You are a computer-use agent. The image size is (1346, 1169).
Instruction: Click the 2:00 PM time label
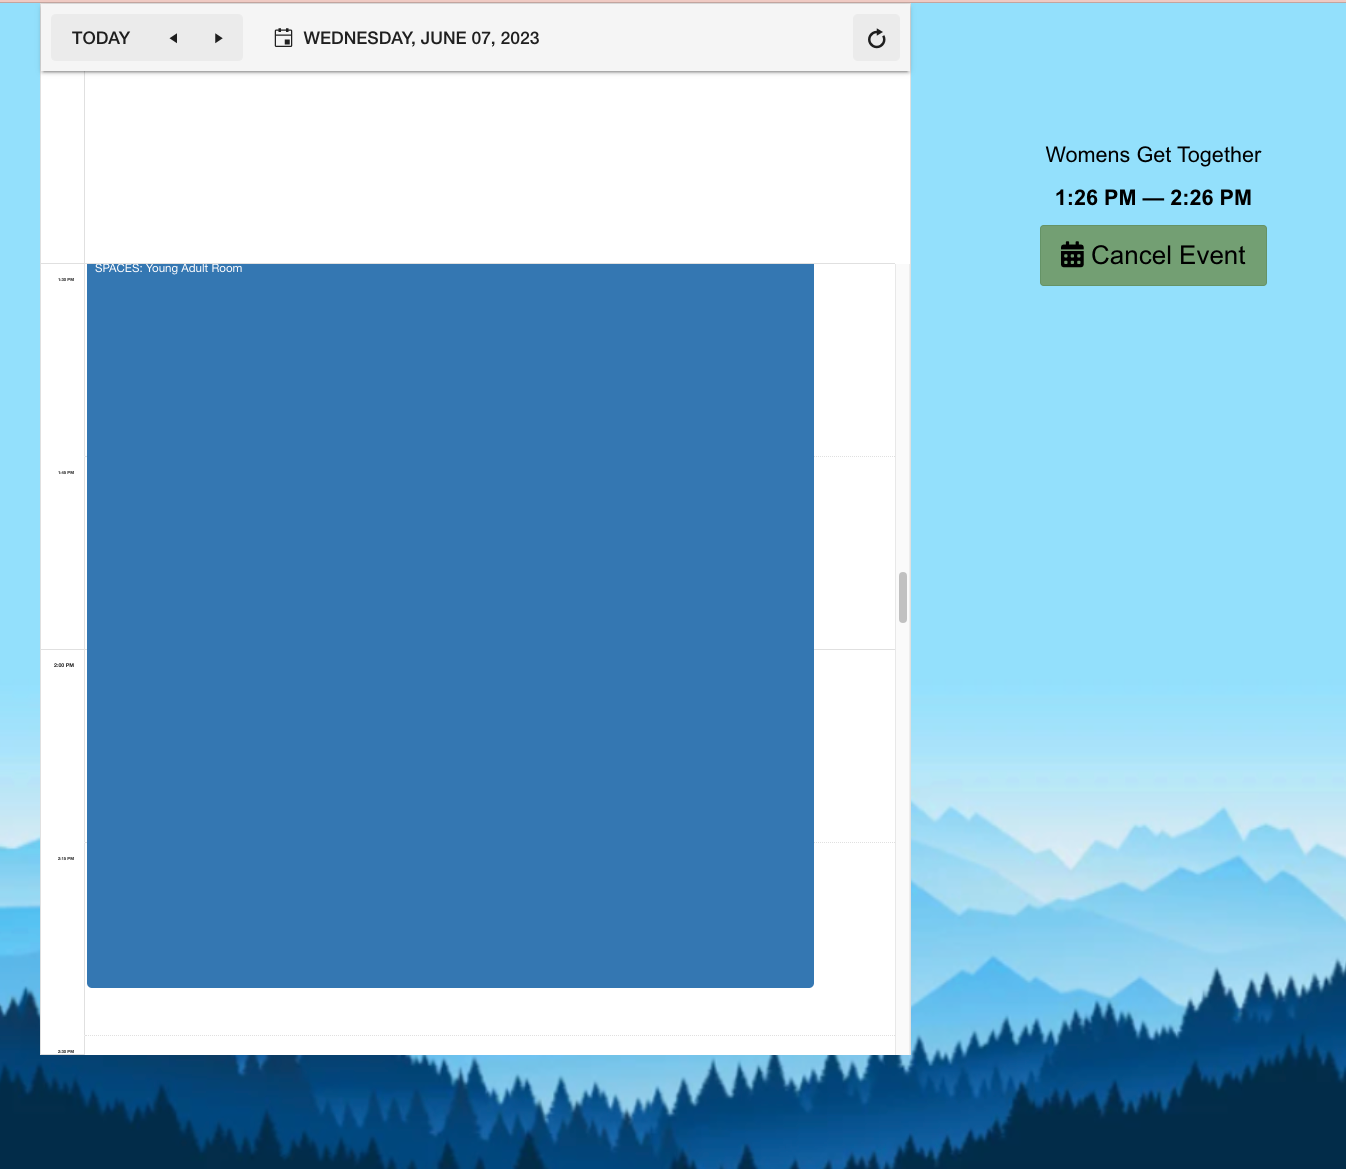(x=64, y=665)
